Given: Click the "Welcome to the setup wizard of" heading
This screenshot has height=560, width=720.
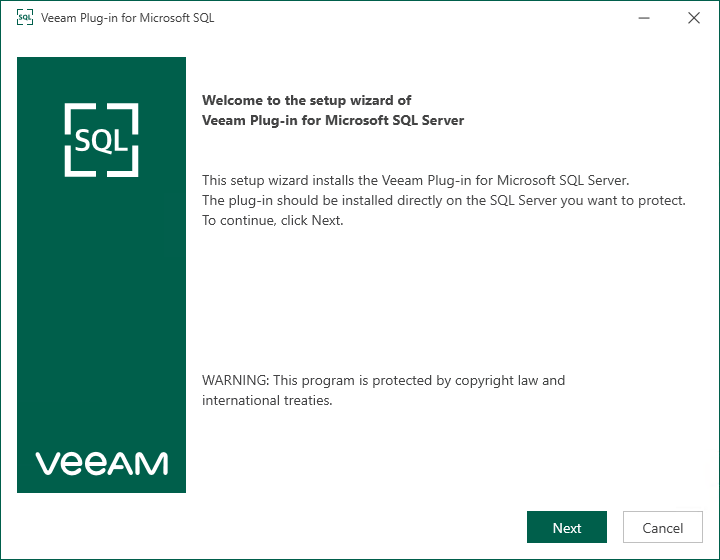Looking at the screenshot, I should [307, 100].
